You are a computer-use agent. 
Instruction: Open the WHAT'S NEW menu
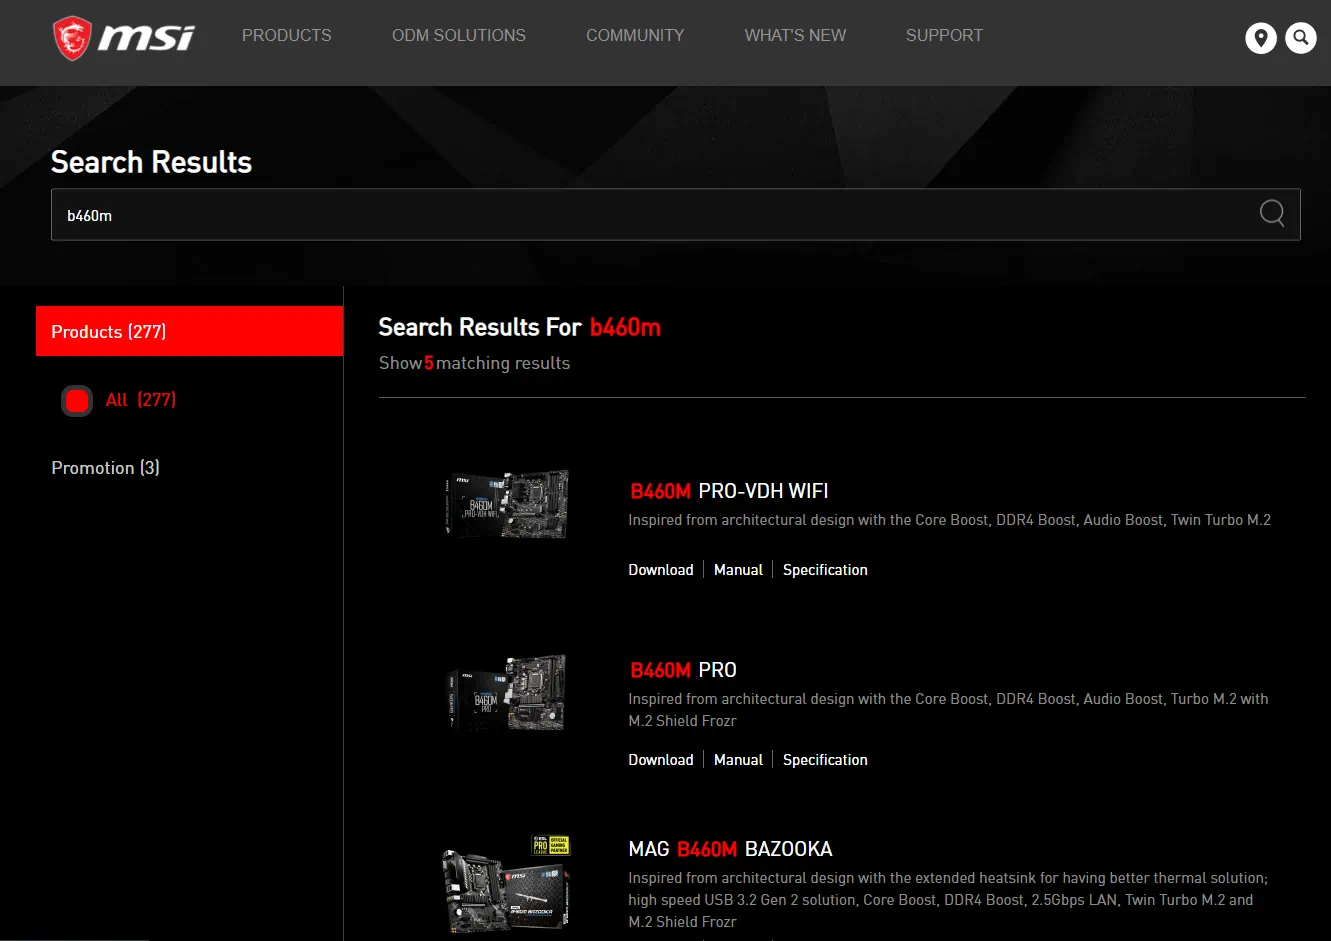point(795,35)
